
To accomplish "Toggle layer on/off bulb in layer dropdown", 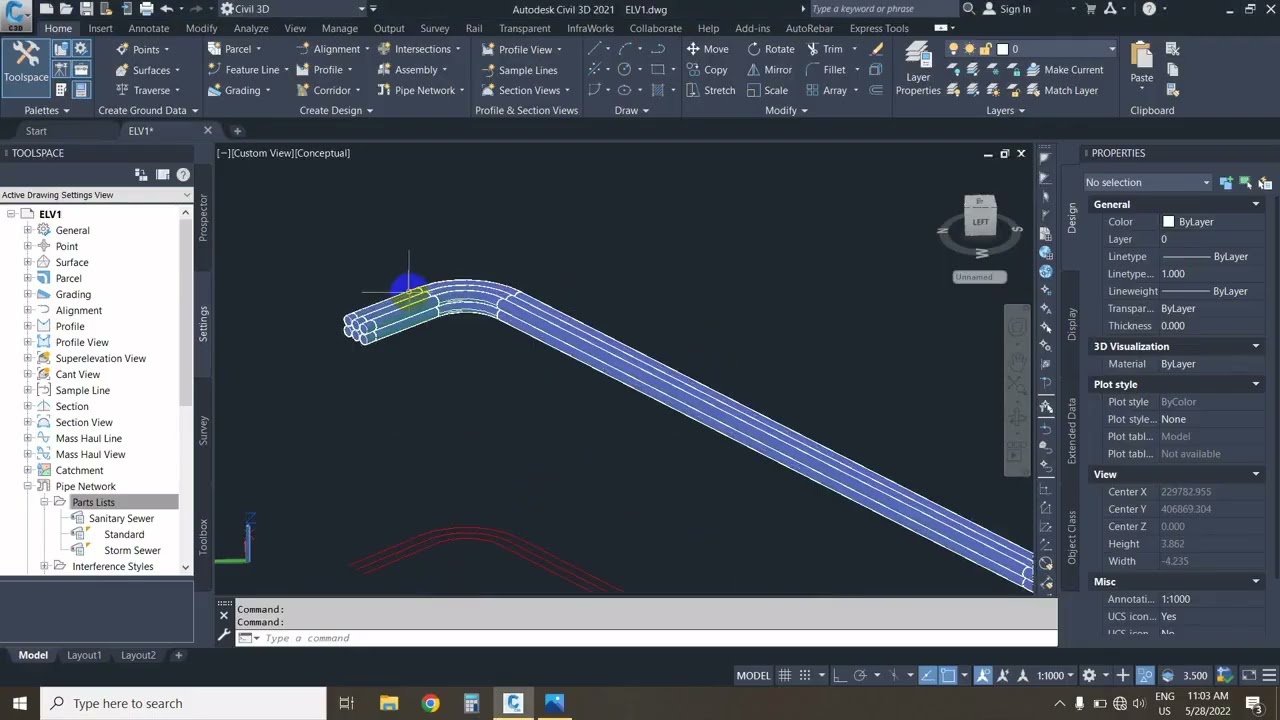I will (954, 49).
